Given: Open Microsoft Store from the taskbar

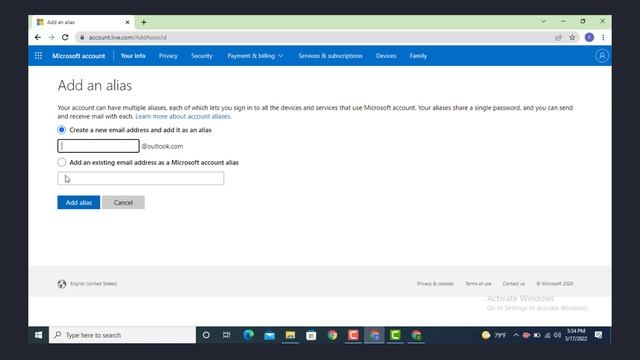Looking at the screenshot, I should 311,335.
